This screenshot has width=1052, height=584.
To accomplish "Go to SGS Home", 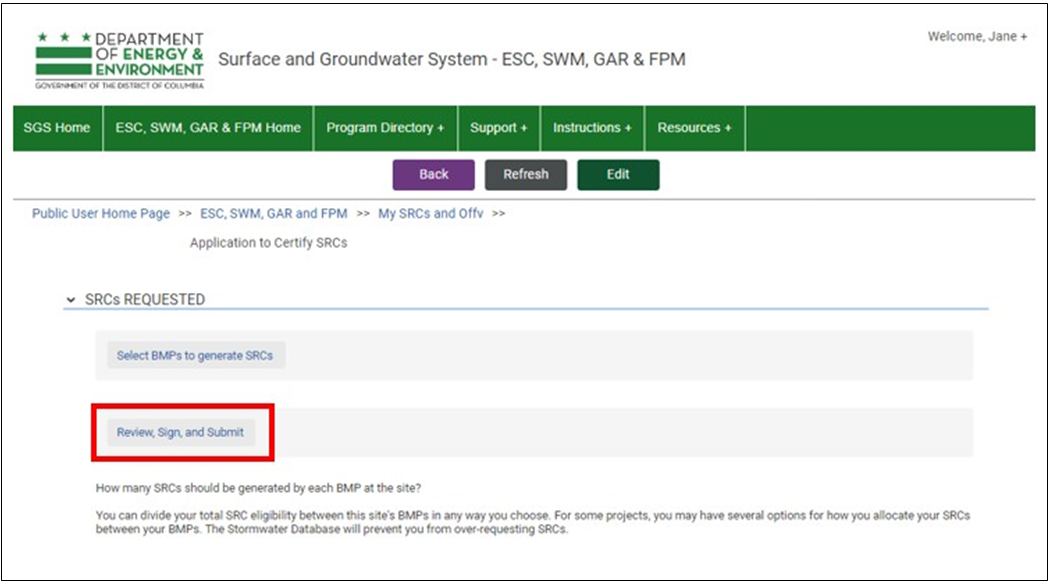I will 57,128.
